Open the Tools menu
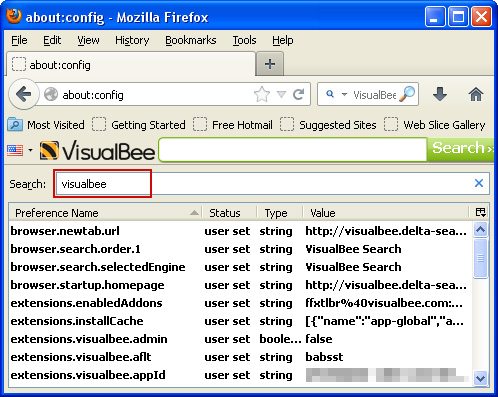498x397 pixels. 244,40
